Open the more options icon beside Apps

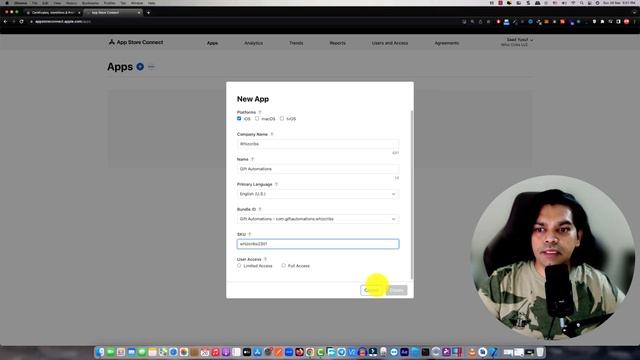[x=151, y=67]
